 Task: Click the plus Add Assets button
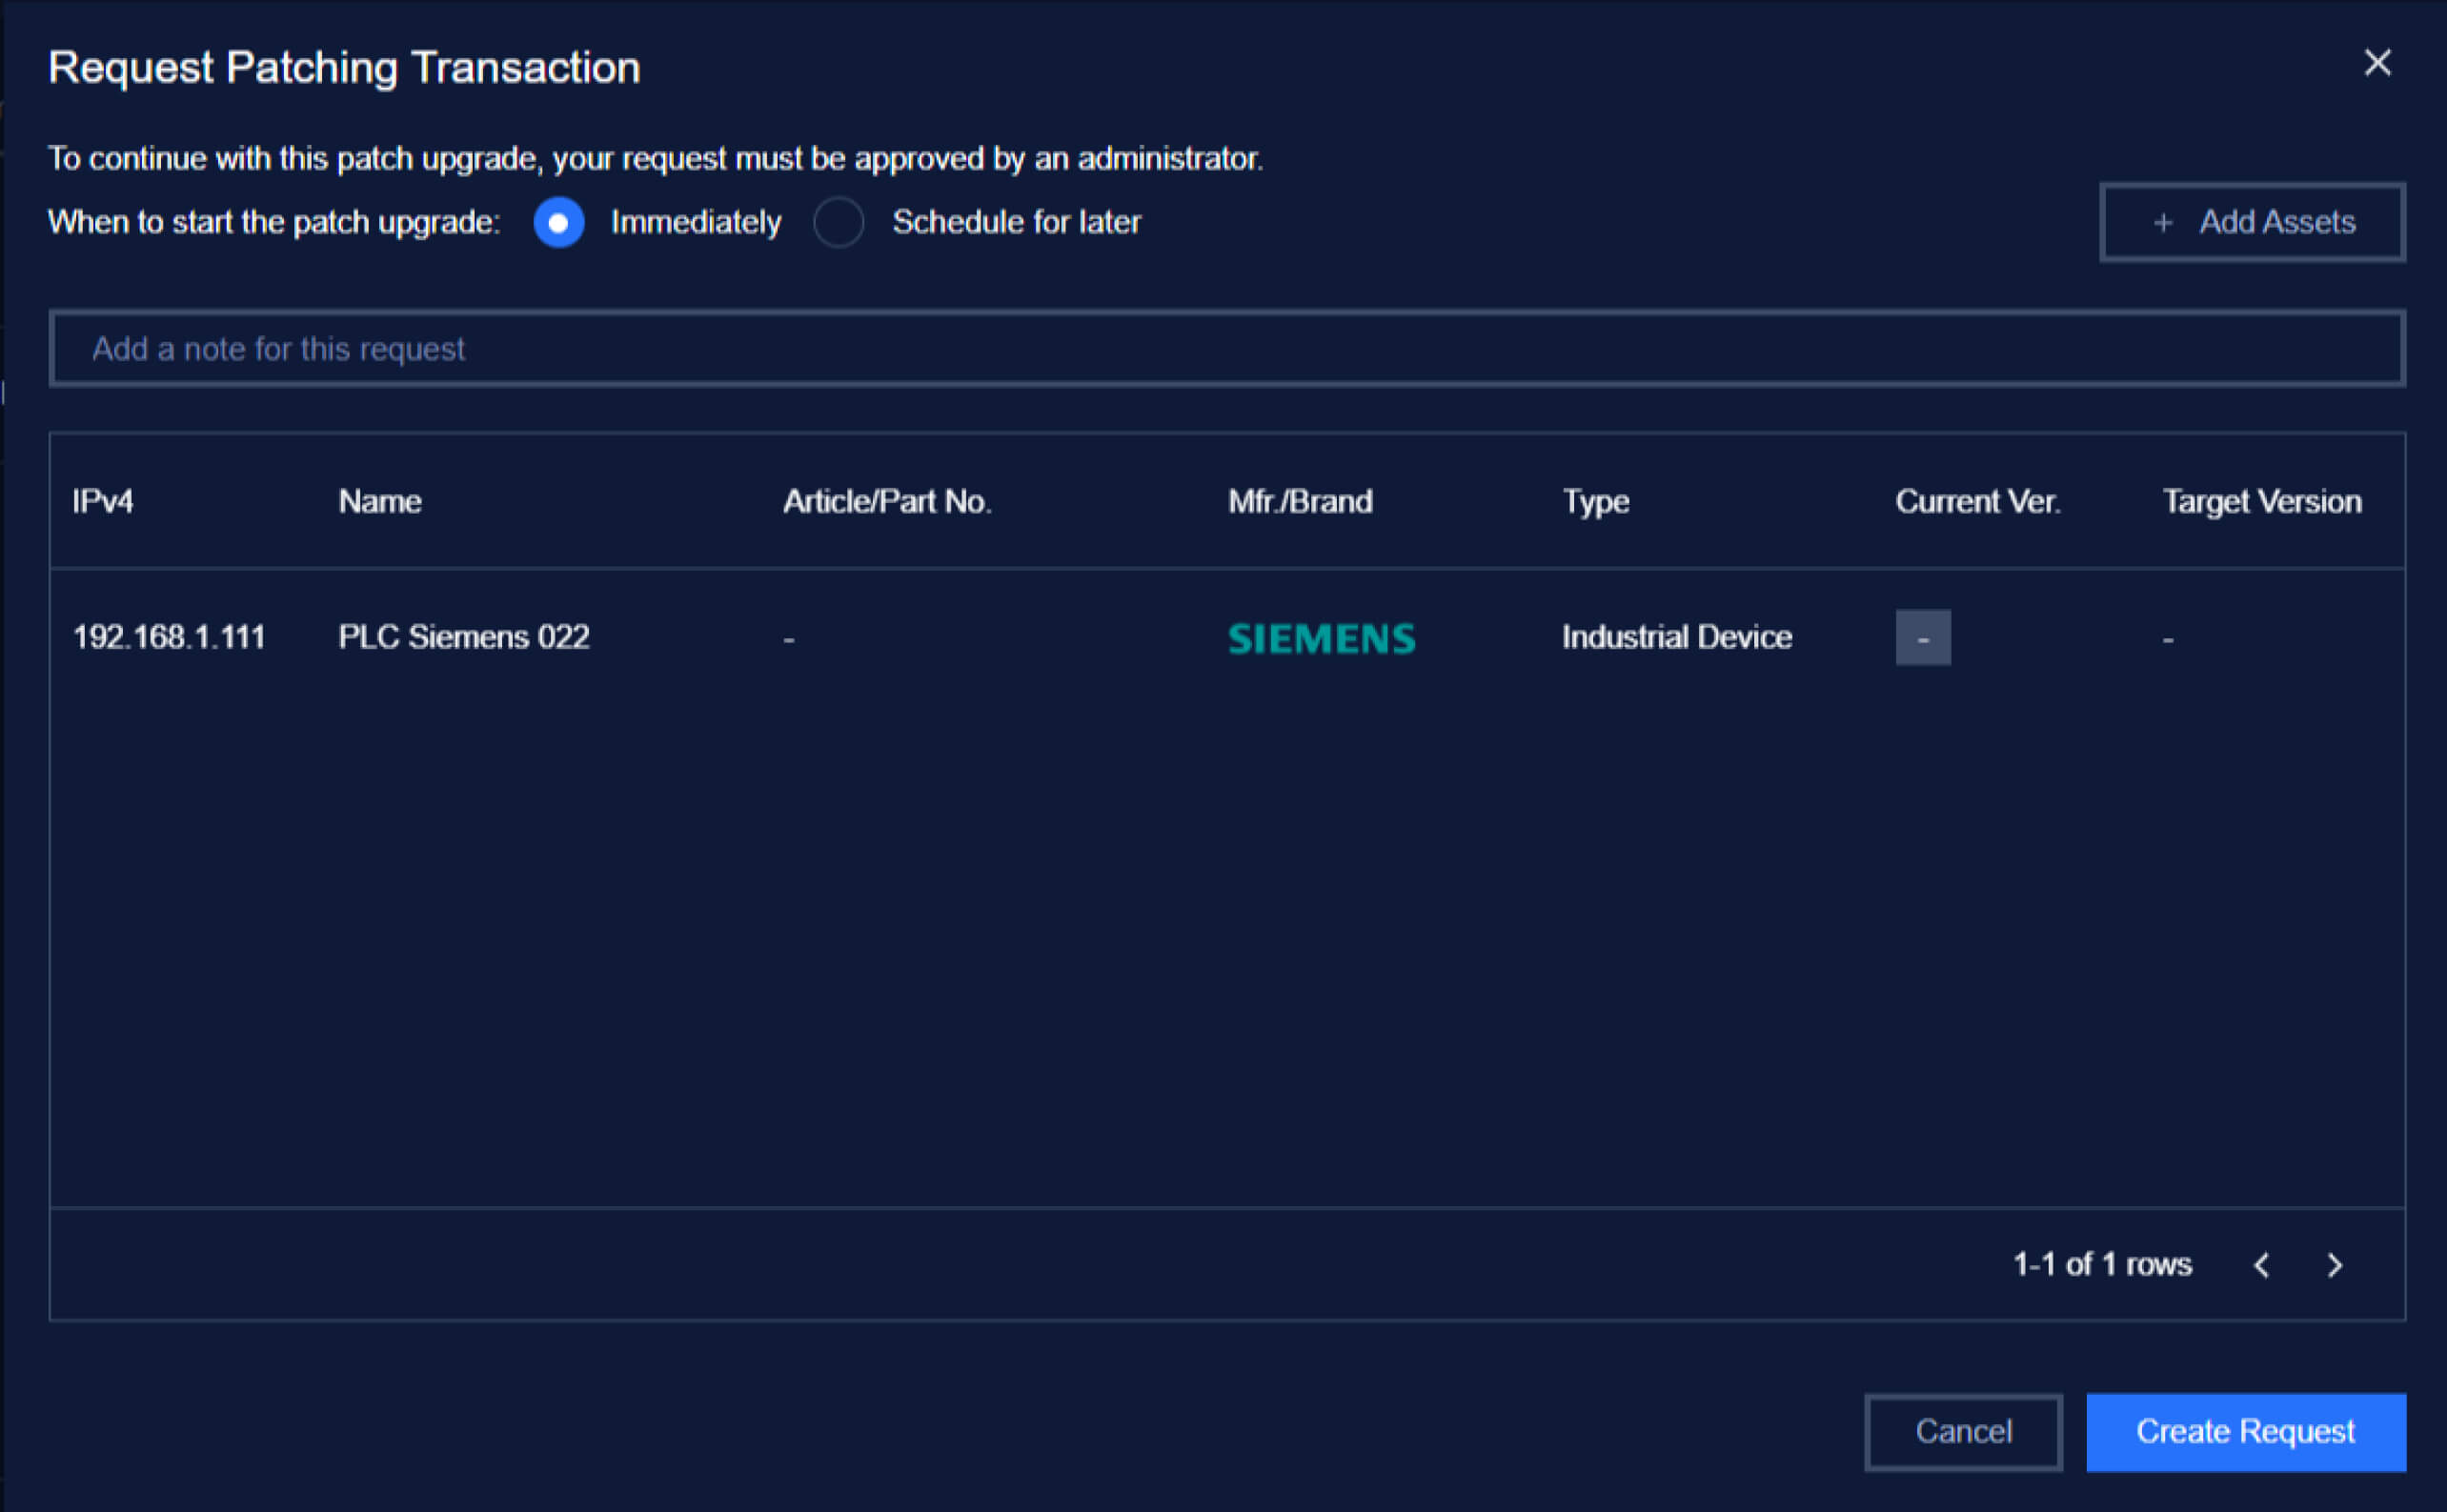[x=2252, y=222]
